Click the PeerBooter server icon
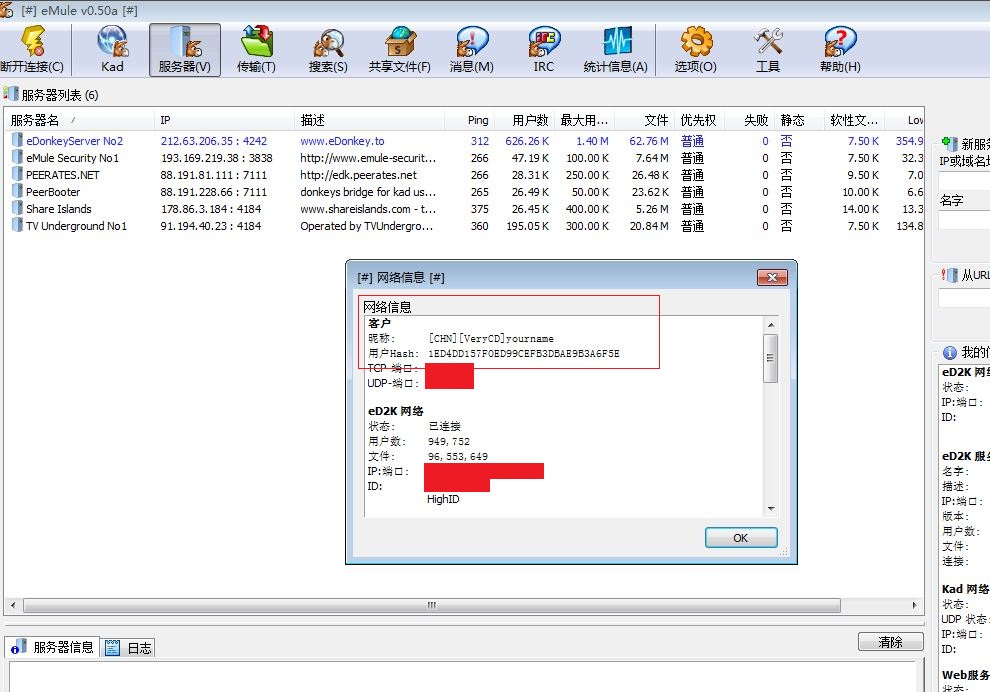 pos(17,191)
